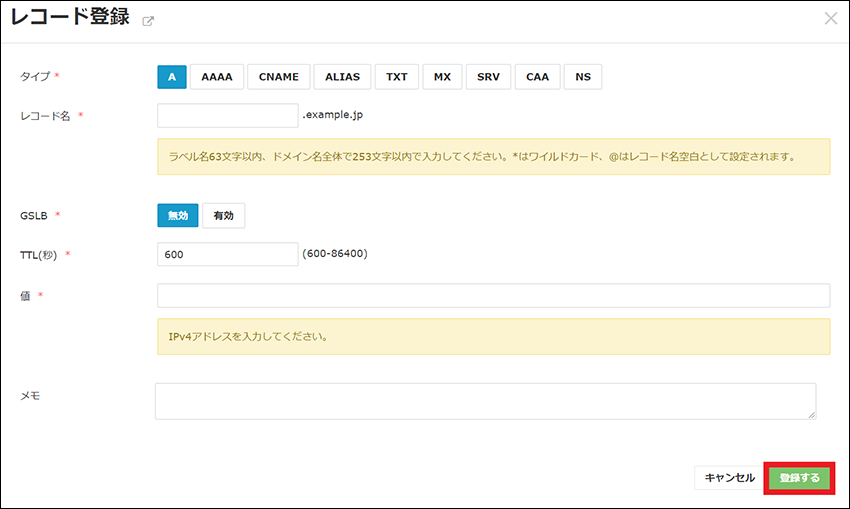The width and height of the screenshot is (850, 509).
Task: Select MX record type
Action: tap(442, 77)
